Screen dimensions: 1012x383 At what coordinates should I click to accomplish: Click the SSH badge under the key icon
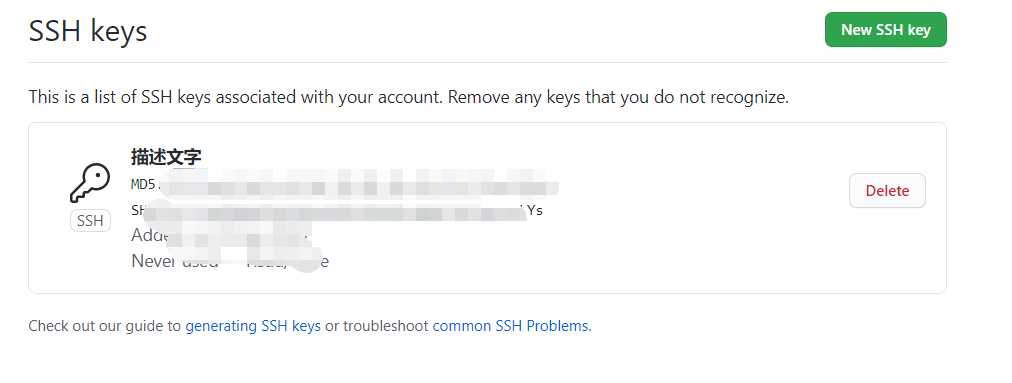90,221
